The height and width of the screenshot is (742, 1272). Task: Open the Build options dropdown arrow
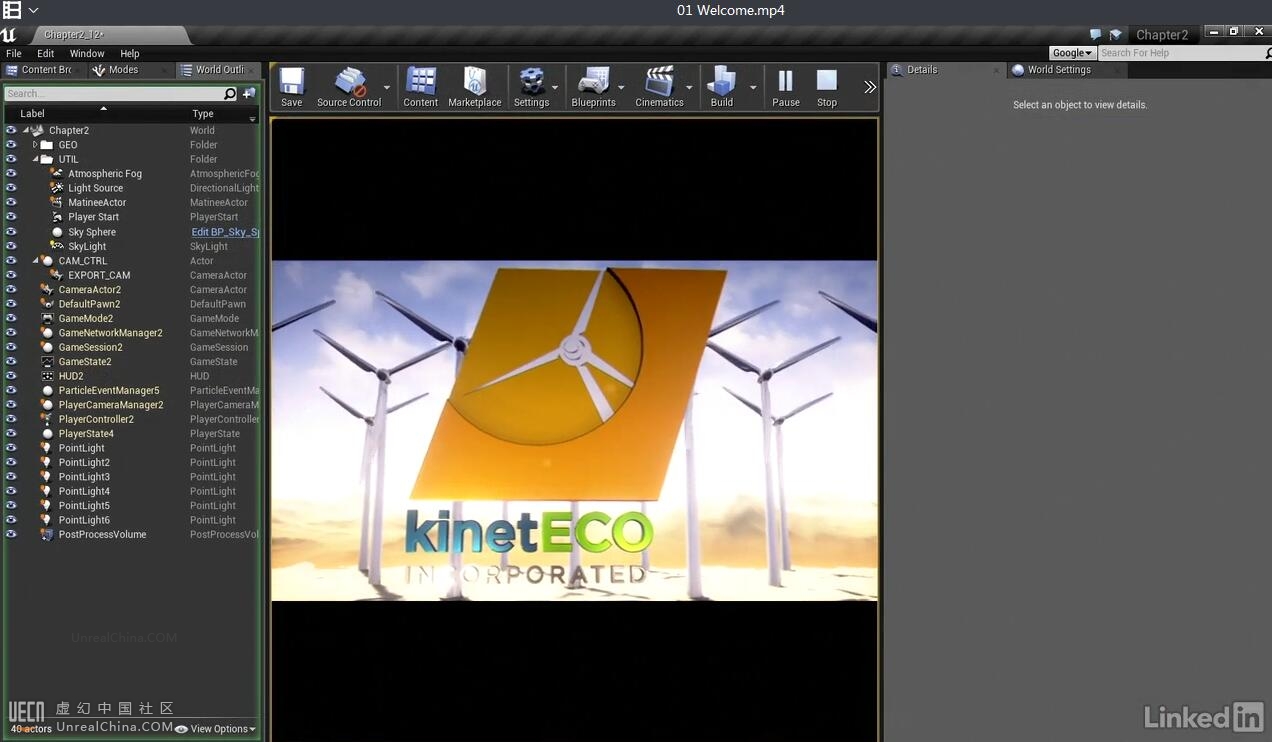click(x=753, y=88)
